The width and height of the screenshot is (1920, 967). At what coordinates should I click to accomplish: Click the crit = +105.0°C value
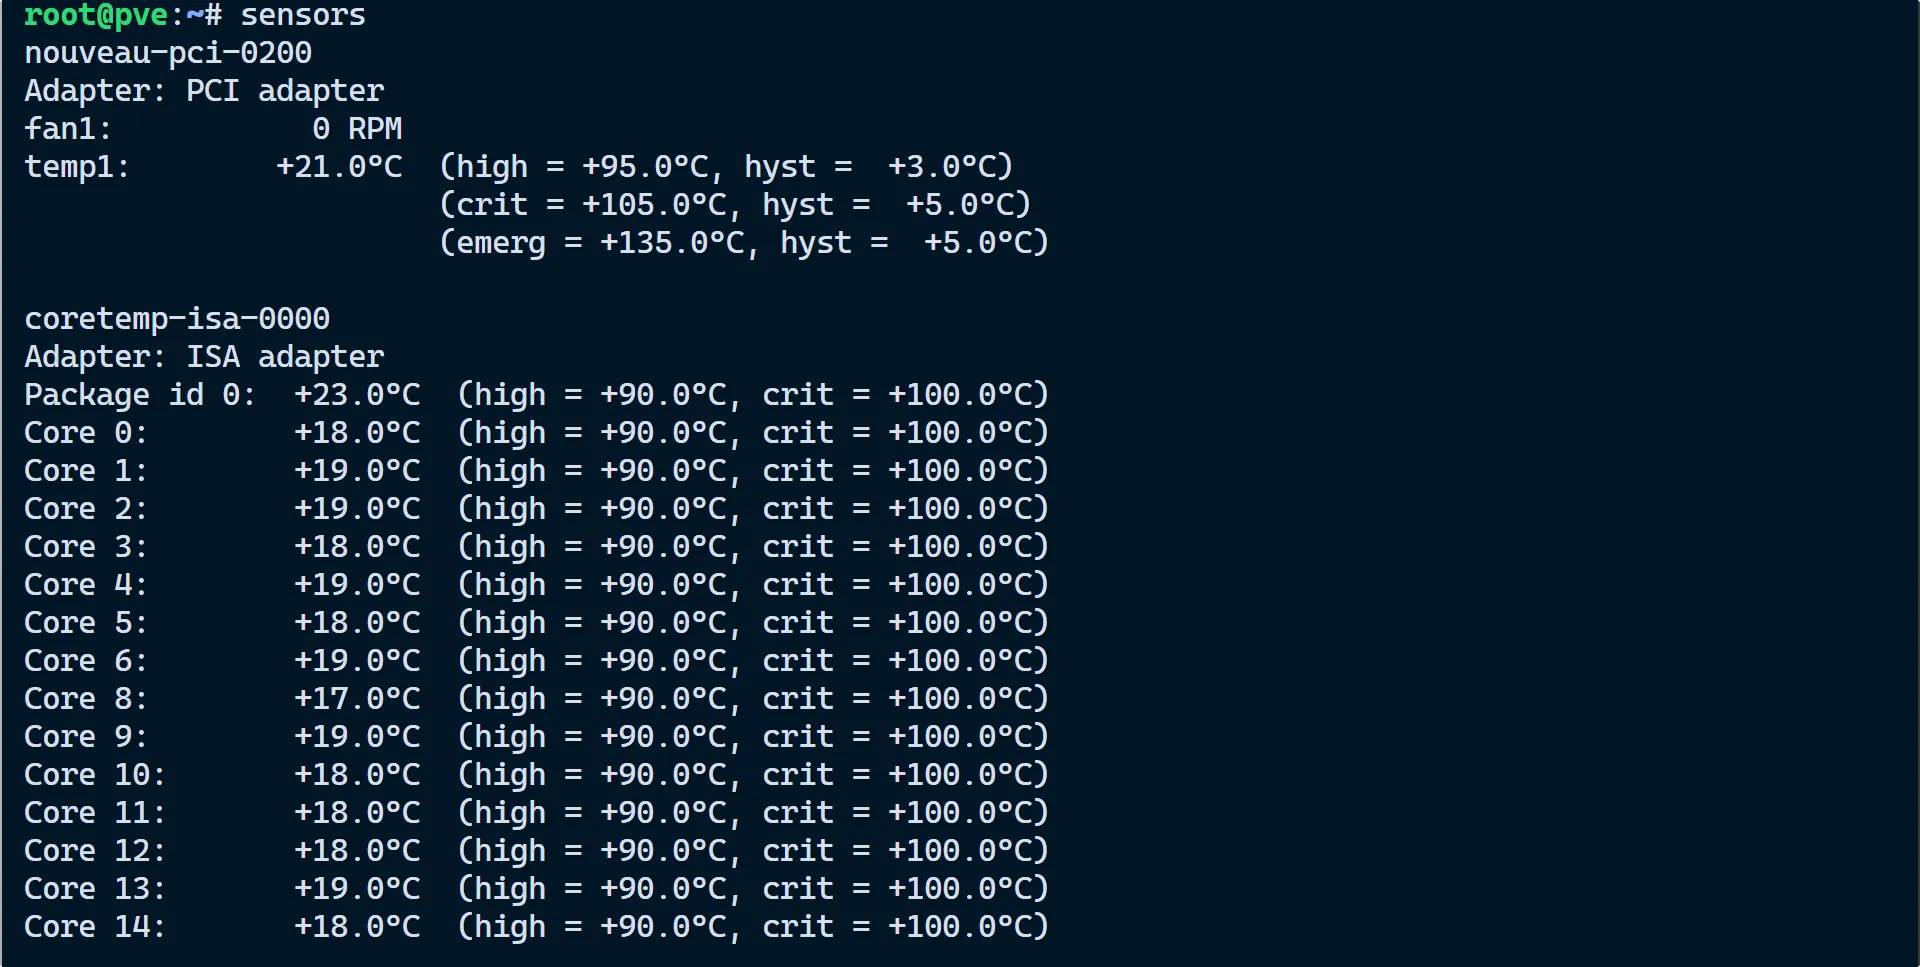click(655, 205)
